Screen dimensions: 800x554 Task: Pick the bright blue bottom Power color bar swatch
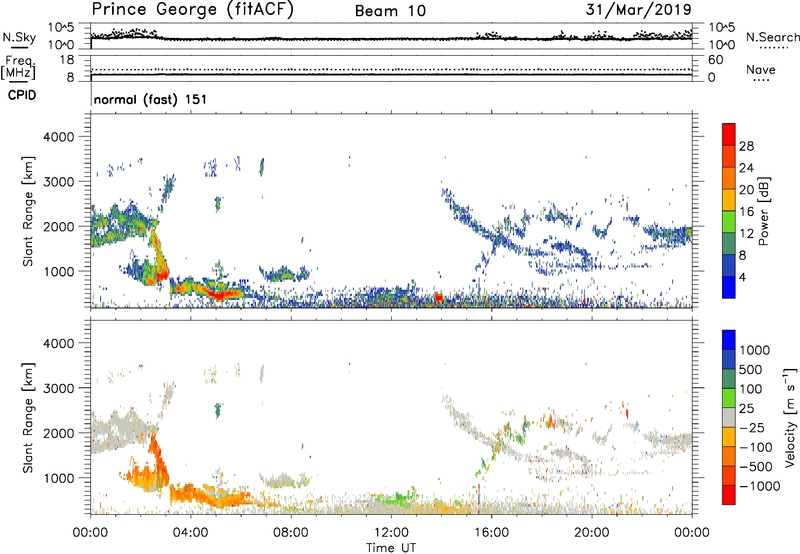(x=729, y=287)
